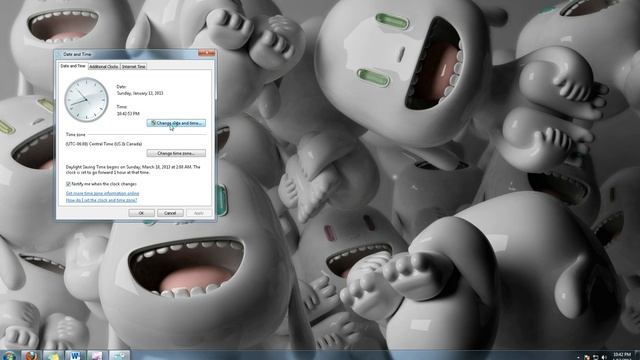This screenshot has width=640, height=360.
Task: Click the Date and Time title bar icon
Action: (x=59, y=54)
